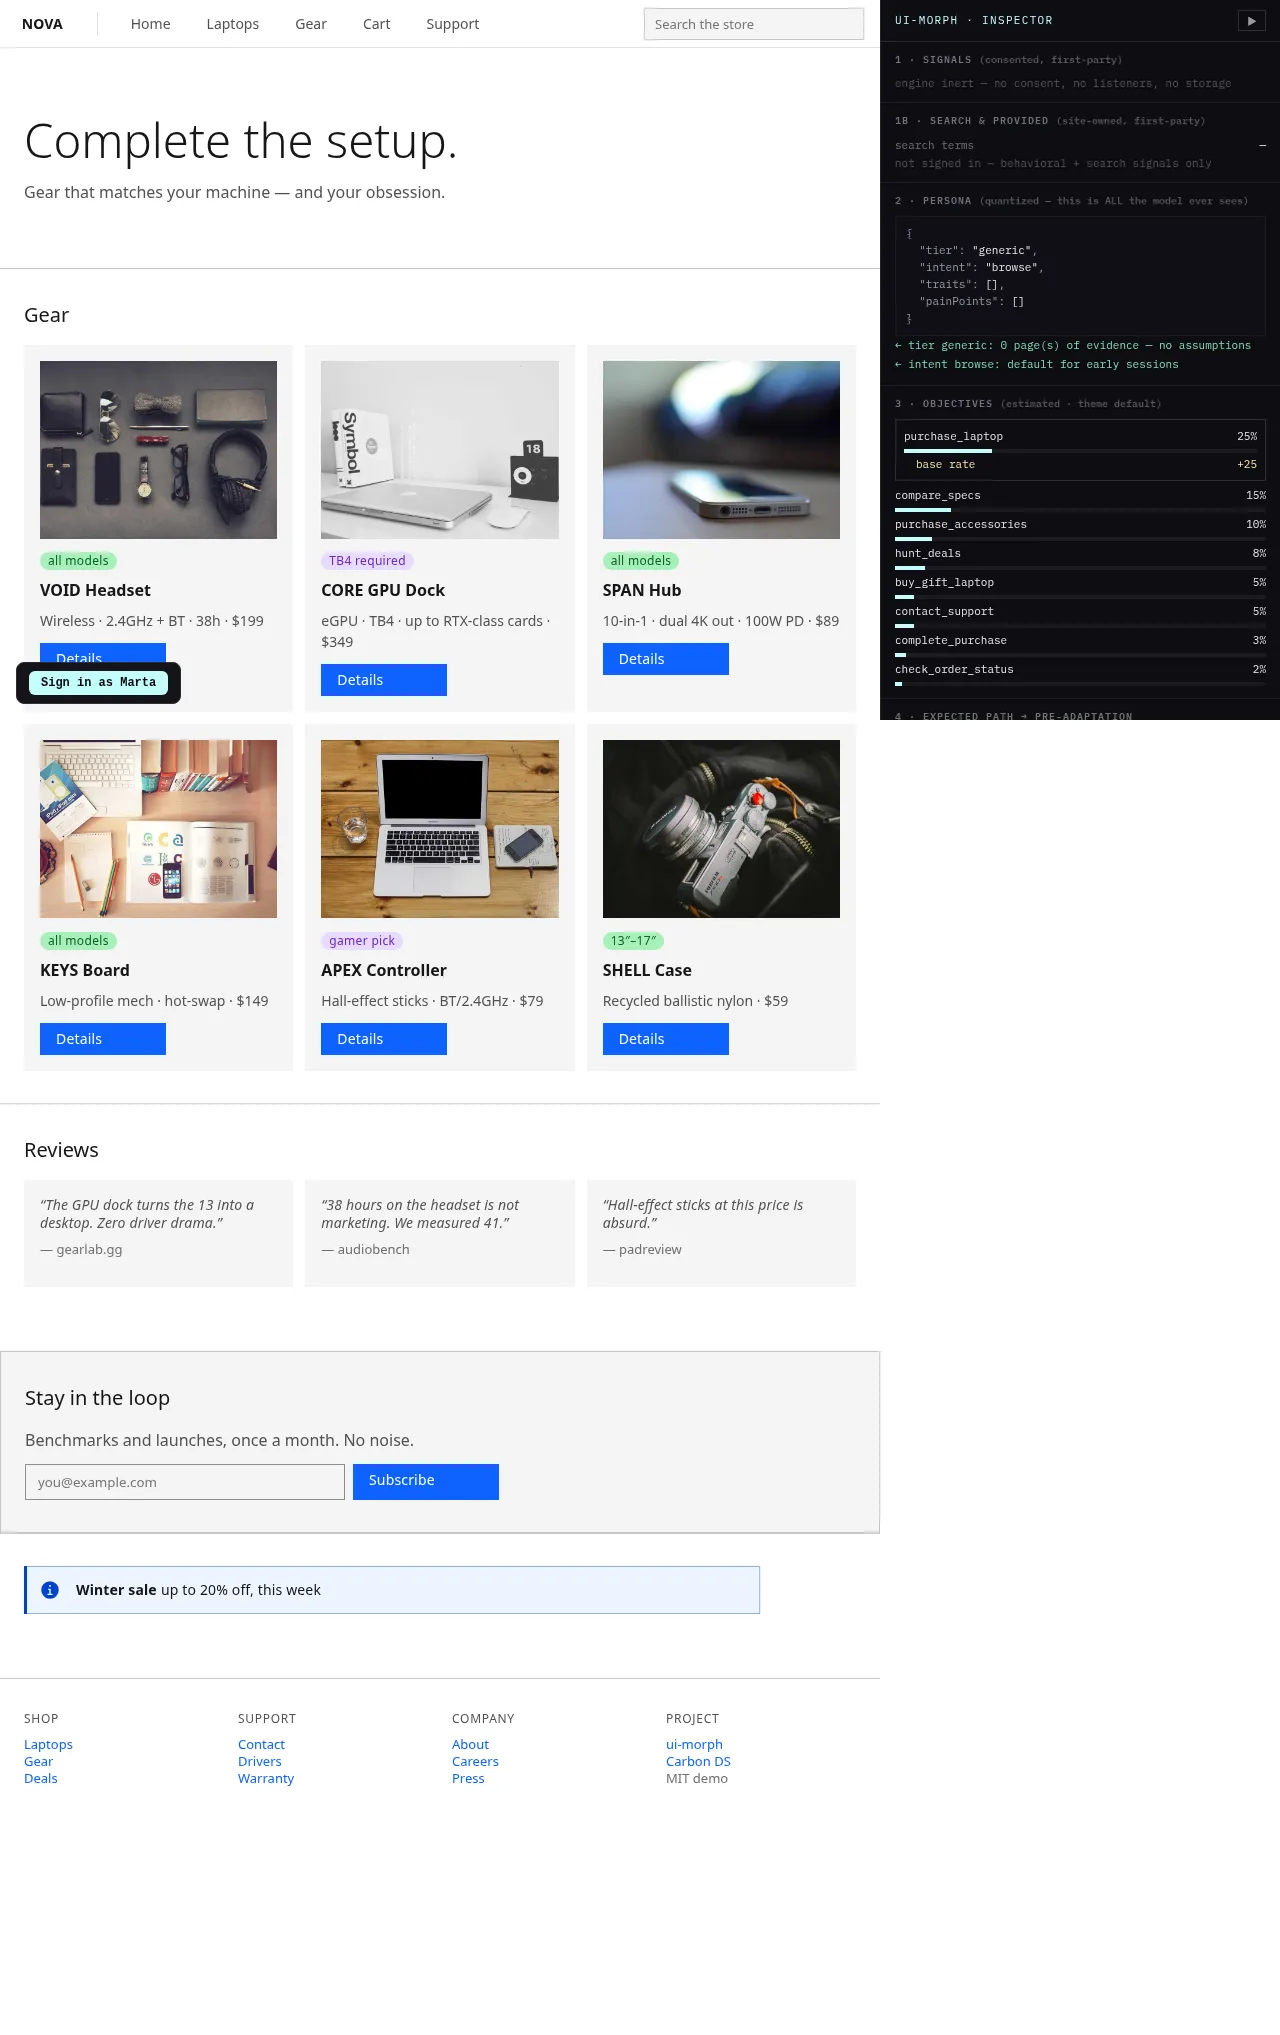1280x2035 pixels.
Task: Open the Laptops nav item
Action: click(x=232, y=24)
